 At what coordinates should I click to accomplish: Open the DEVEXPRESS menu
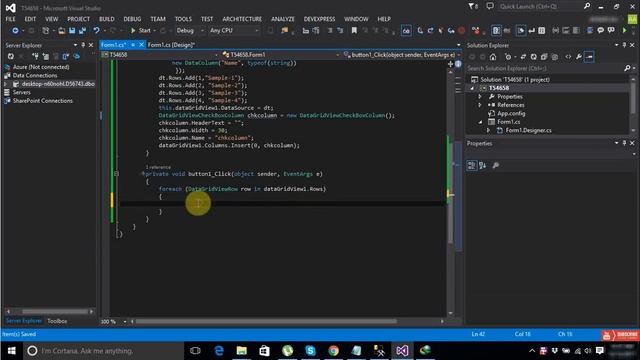[319, 19]
